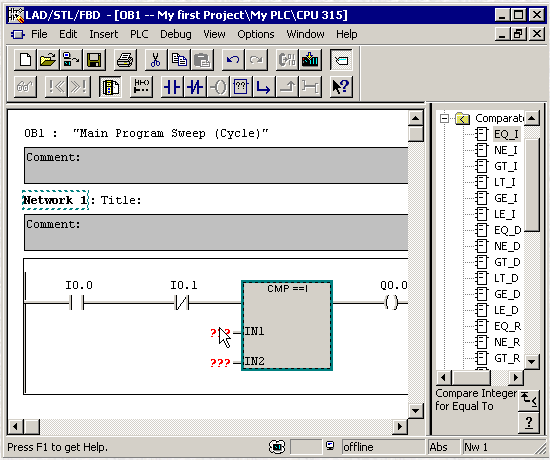Insert an output coil element
The image size is (550, 460).
(x=218, y=87)
